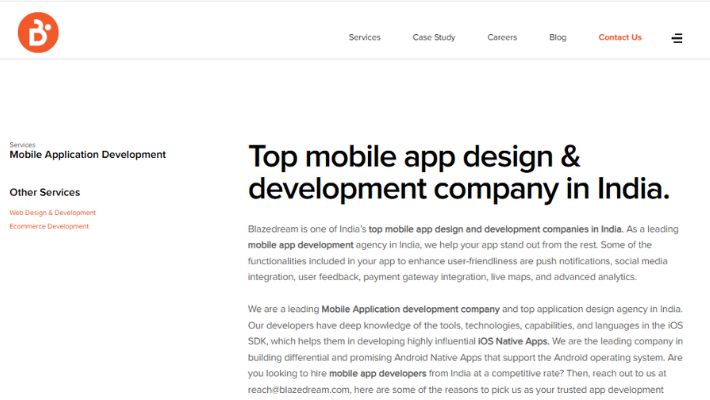Click bold 'mobile app developers' phrase
The width and height of the screenshot is (710, 400).
(378, 373)
